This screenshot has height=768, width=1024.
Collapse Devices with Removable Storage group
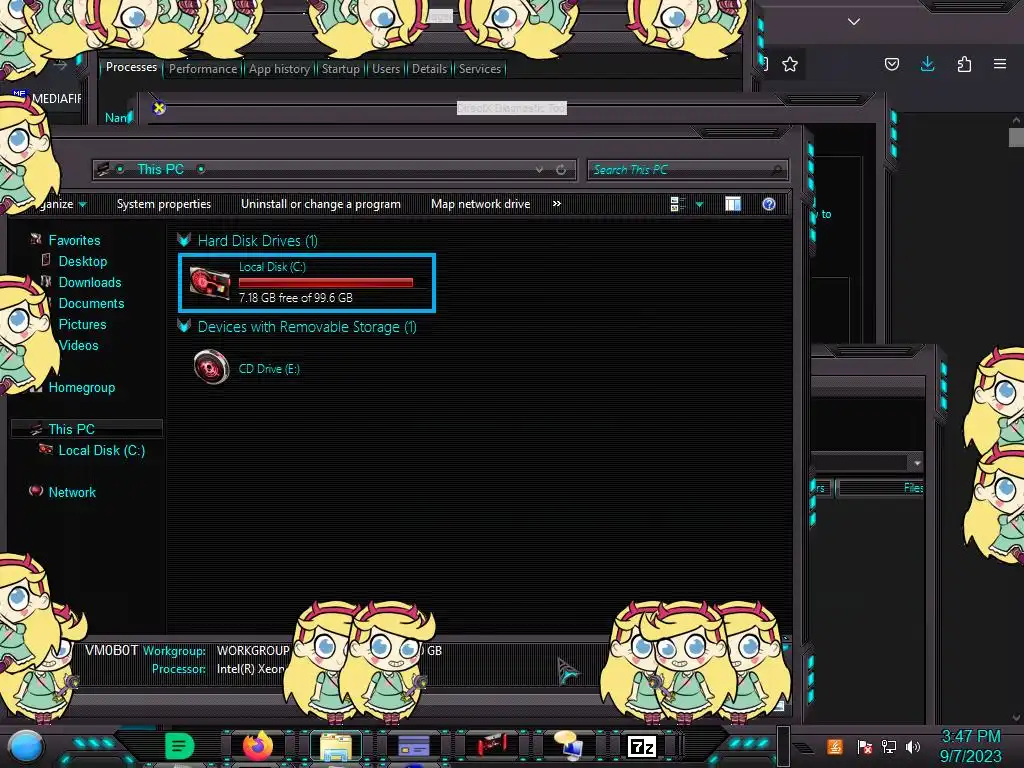184,327
